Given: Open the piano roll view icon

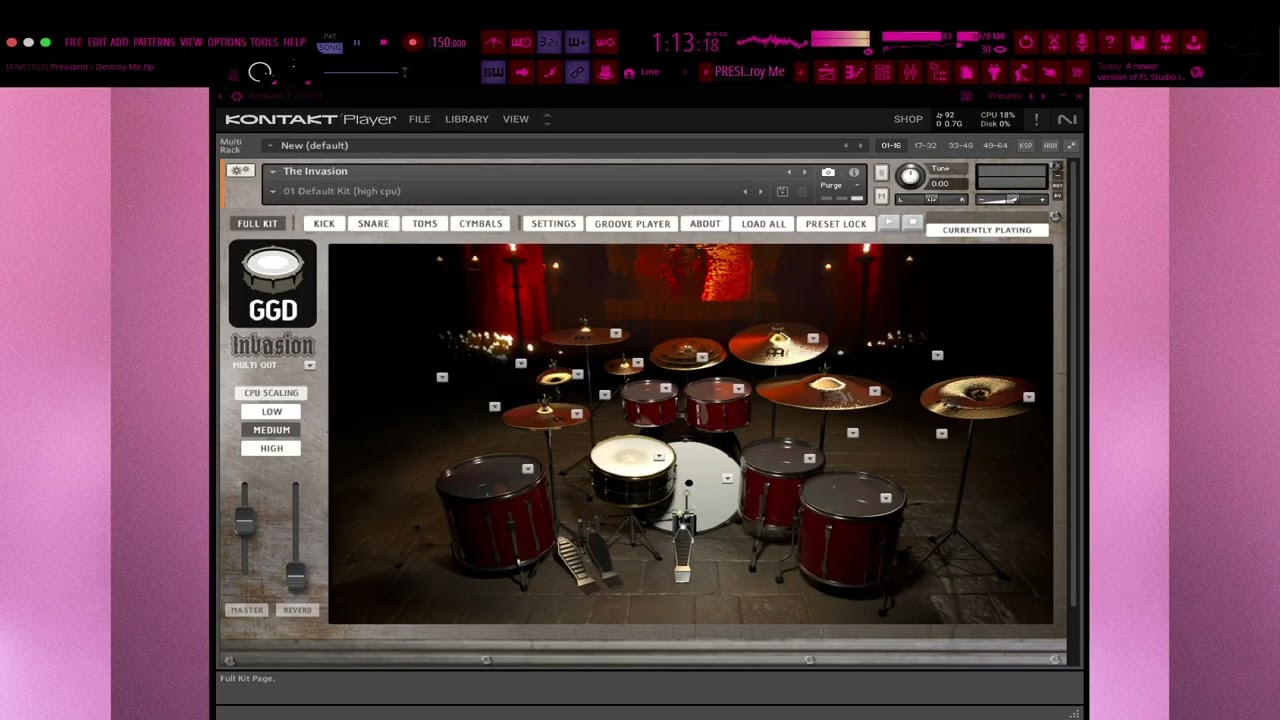Looking at the screenshot, I should (x=853, y=72).
